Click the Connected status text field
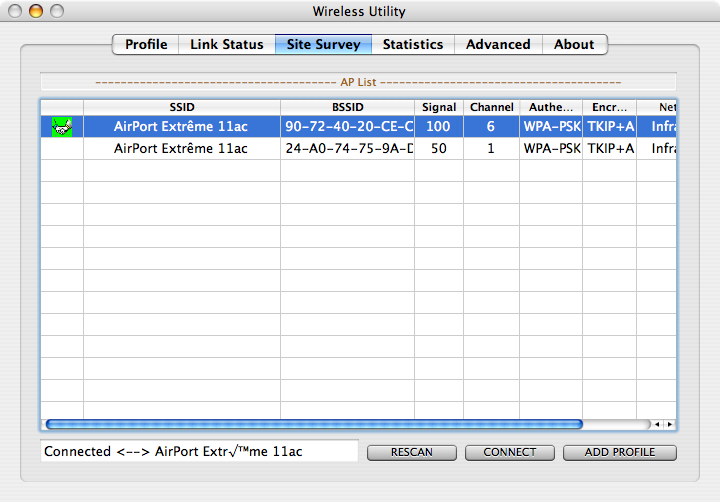Viewport: 720px width, 502px height. tap(199, 451)
